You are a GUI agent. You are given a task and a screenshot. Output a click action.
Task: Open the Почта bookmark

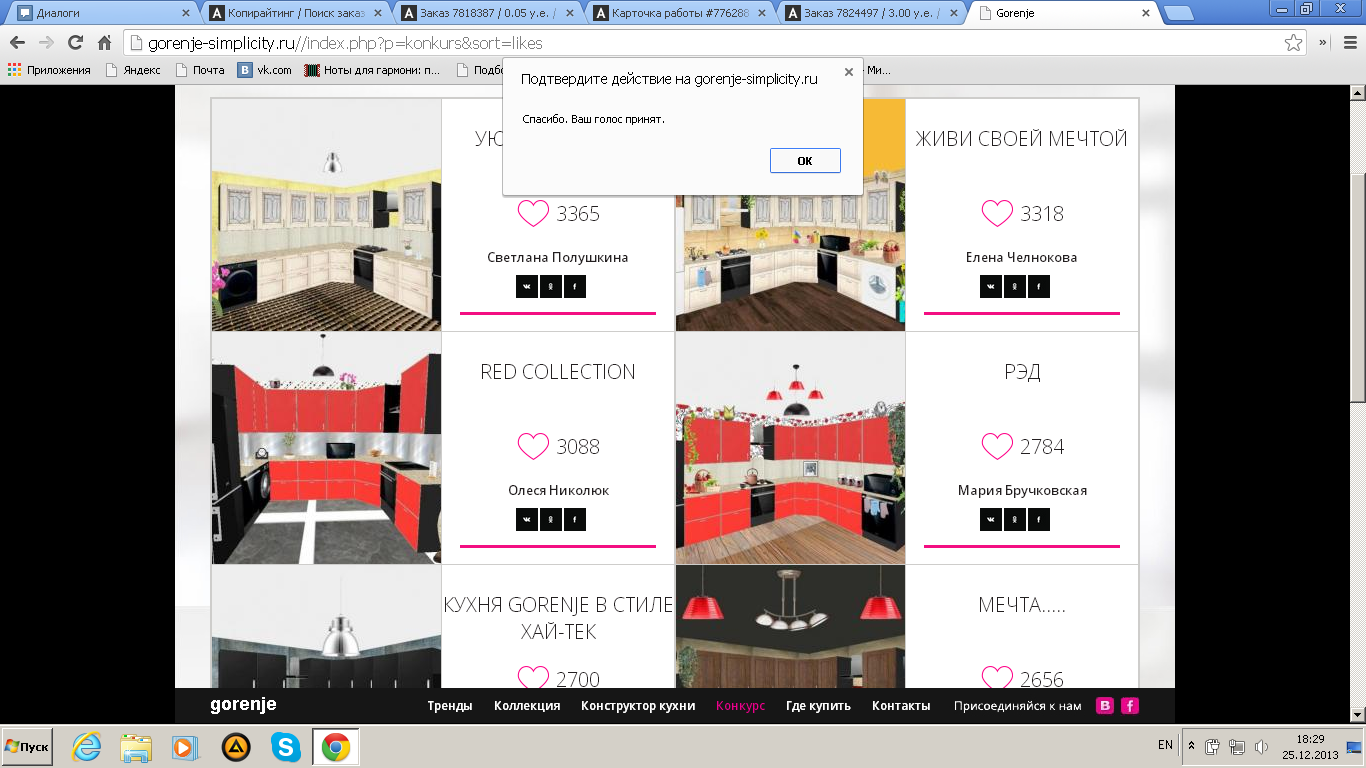pos(200,70)
